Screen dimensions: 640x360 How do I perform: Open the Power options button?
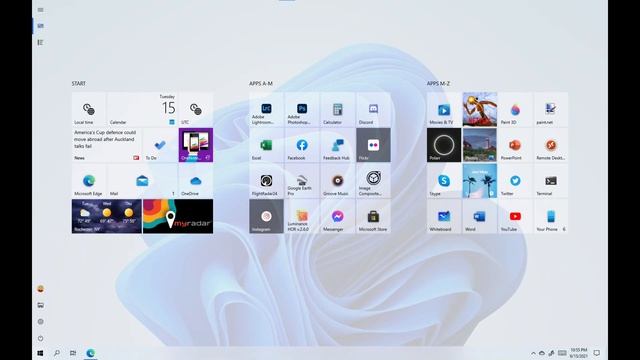coord(40,338)
